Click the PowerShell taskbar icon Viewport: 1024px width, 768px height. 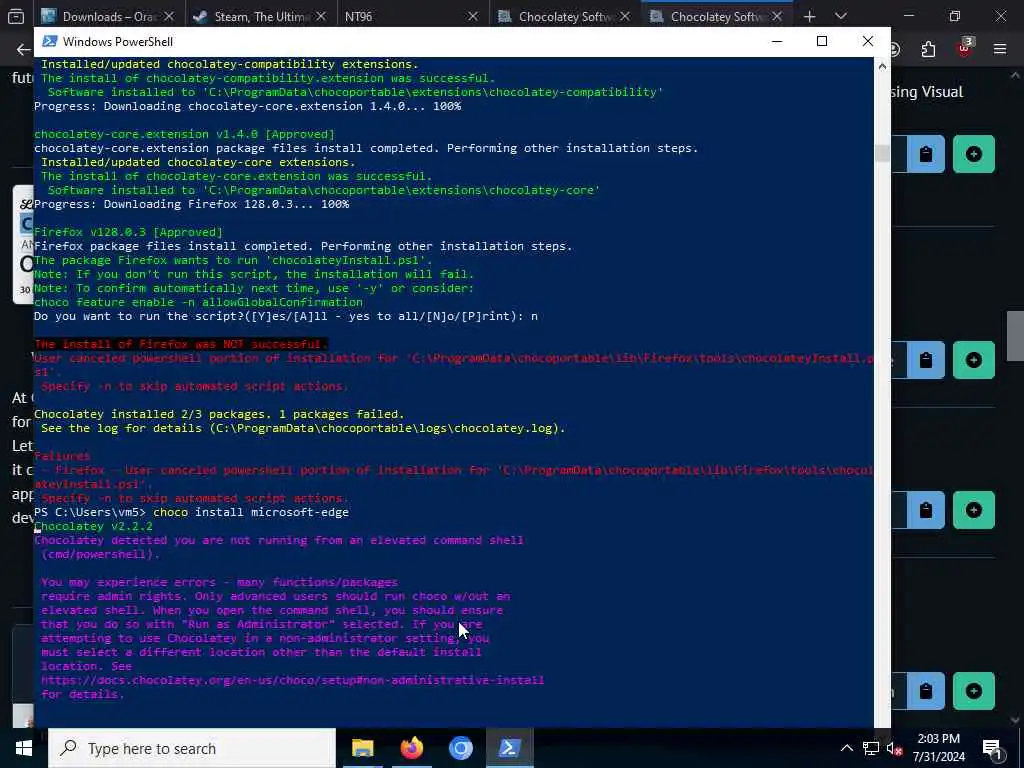(x=509, y=748)
